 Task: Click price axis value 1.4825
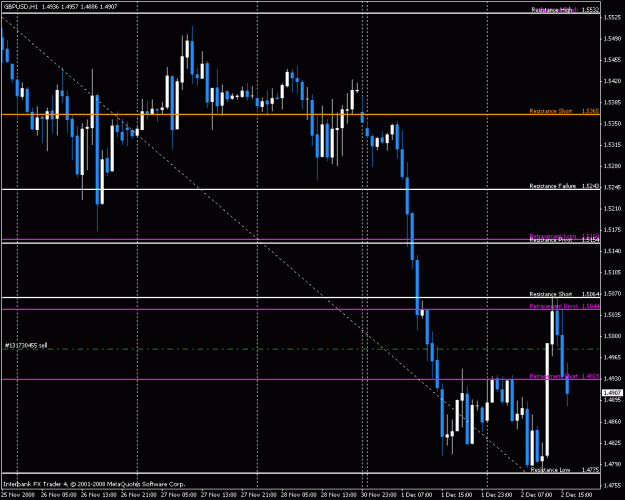pyautogui.click(x=612, y=443)
